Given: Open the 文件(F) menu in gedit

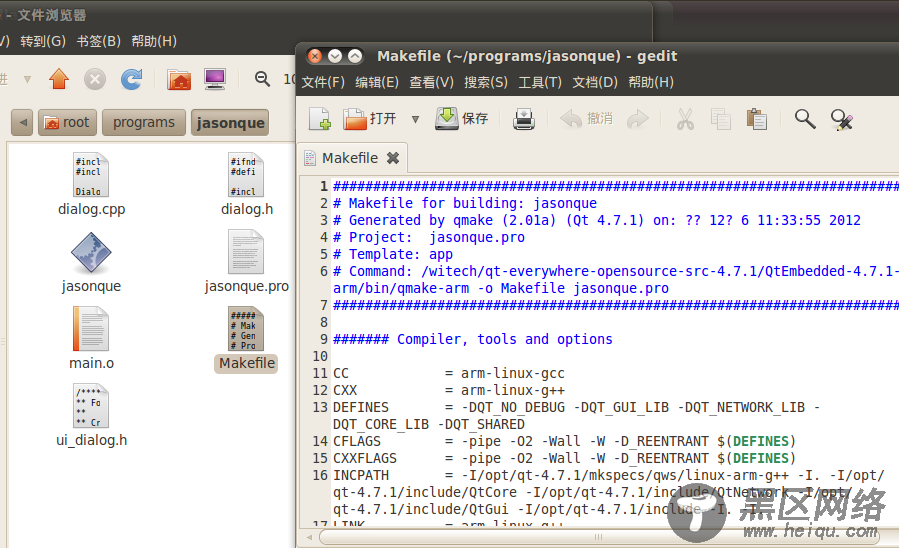Looking at the screenshot, I should pos(323,83).
